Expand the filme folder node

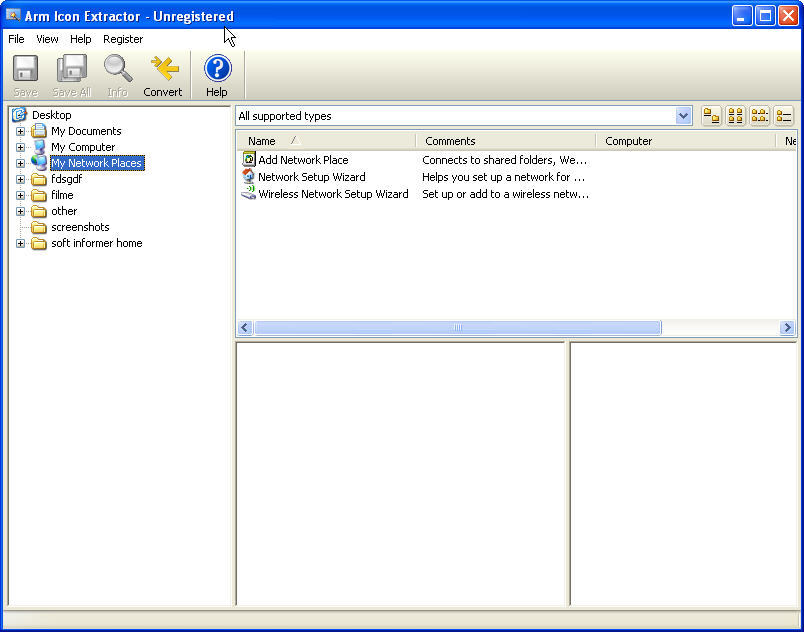[x=21, y=195]
